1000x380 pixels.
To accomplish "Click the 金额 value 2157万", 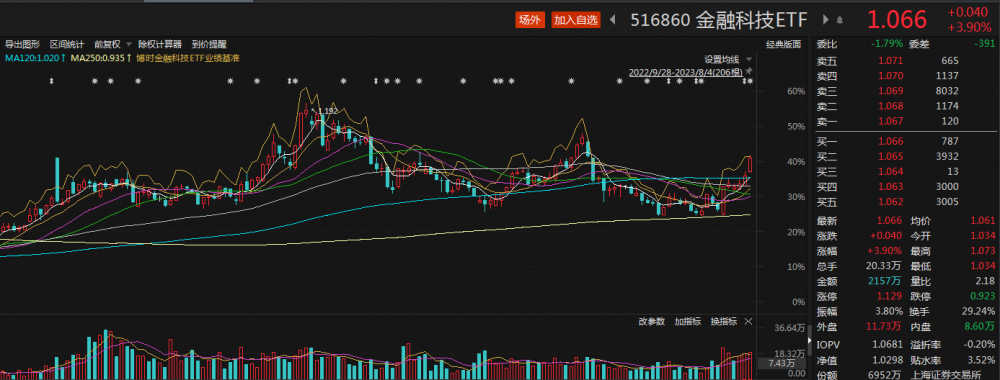I will point(886,281).
